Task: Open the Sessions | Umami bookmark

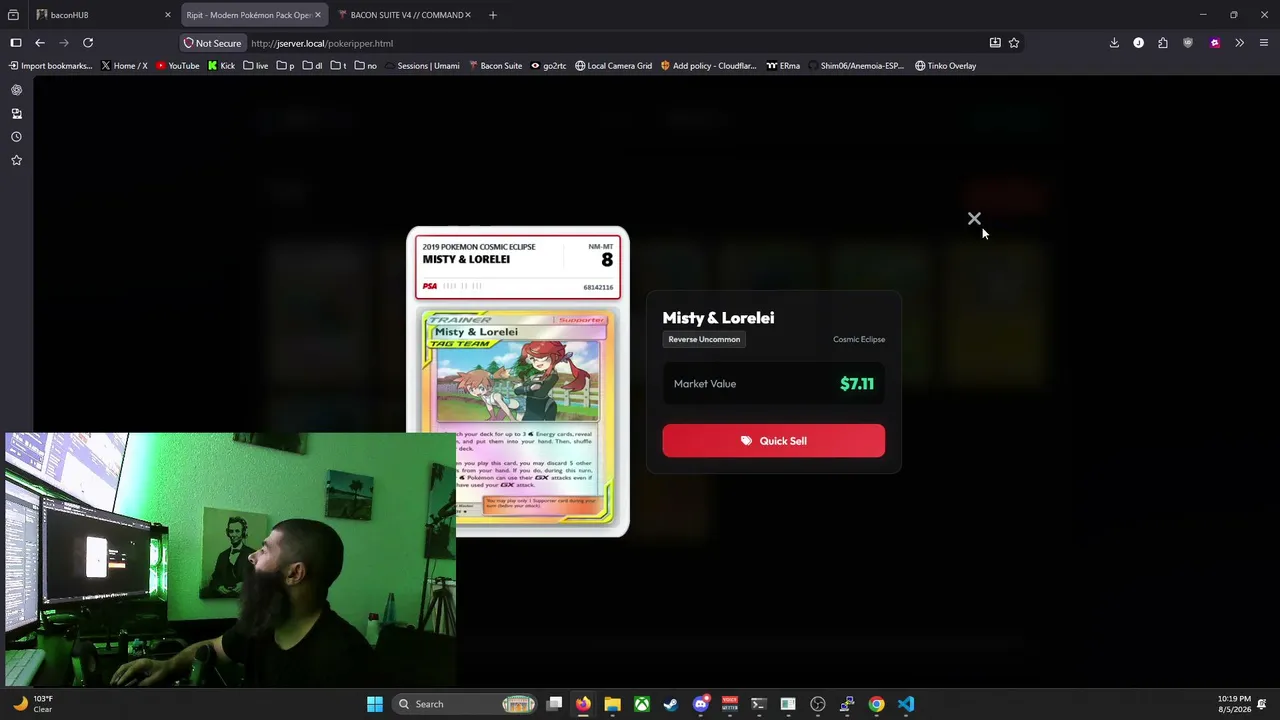Action: [x=421, y=66]
